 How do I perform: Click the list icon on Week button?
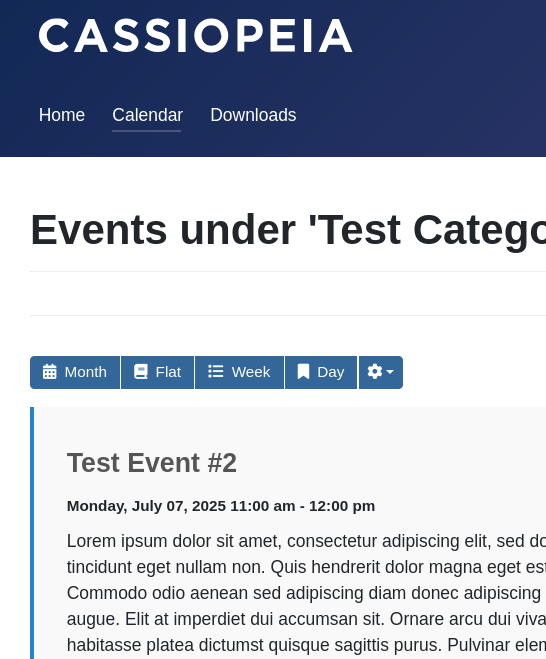(216, 372)
